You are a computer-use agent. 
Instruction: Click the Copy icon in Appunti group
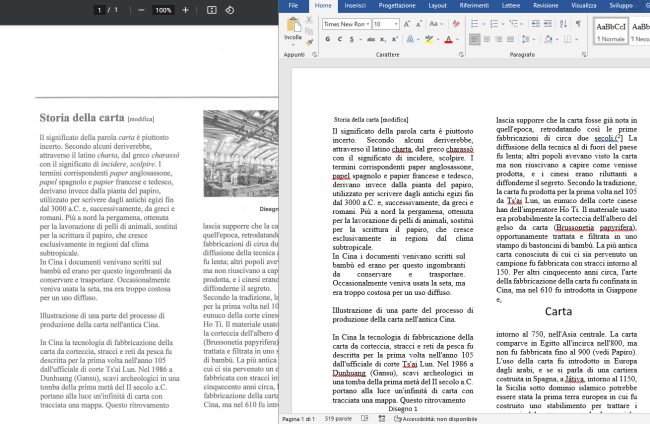pyautogui.click(x=309, y=31)
